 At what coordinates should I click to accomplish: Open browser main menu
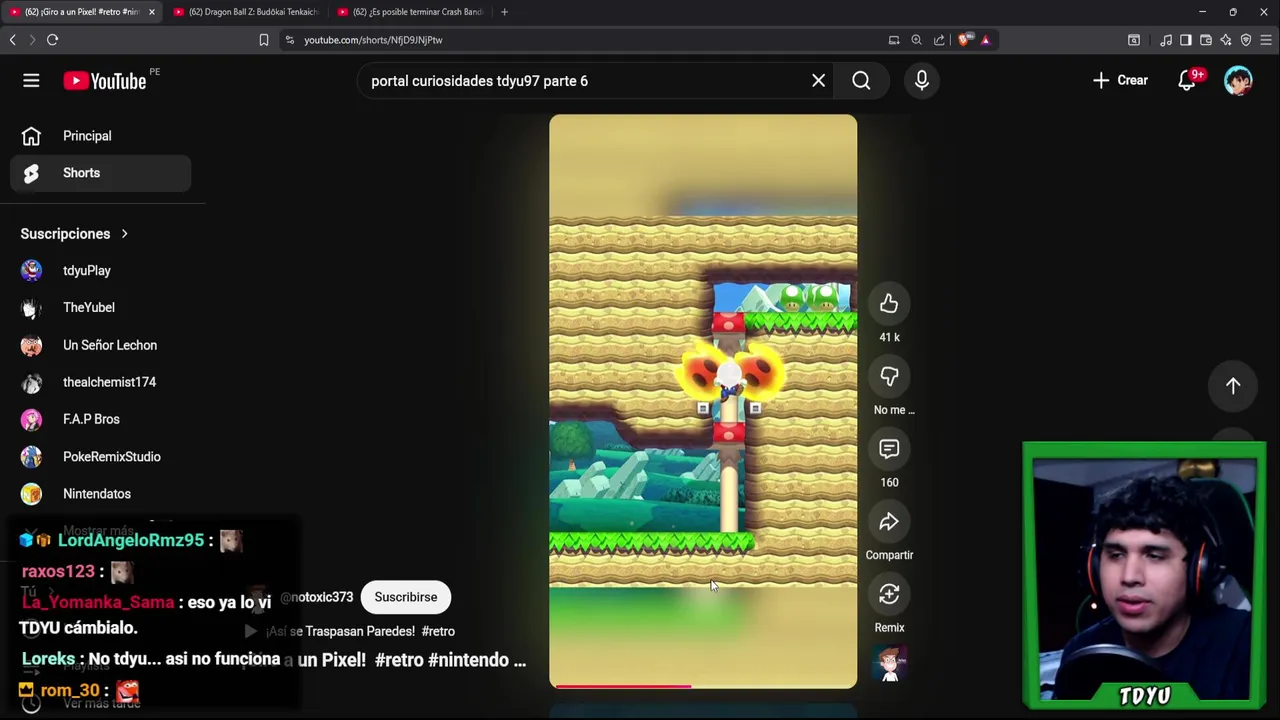coord(1266,40)
